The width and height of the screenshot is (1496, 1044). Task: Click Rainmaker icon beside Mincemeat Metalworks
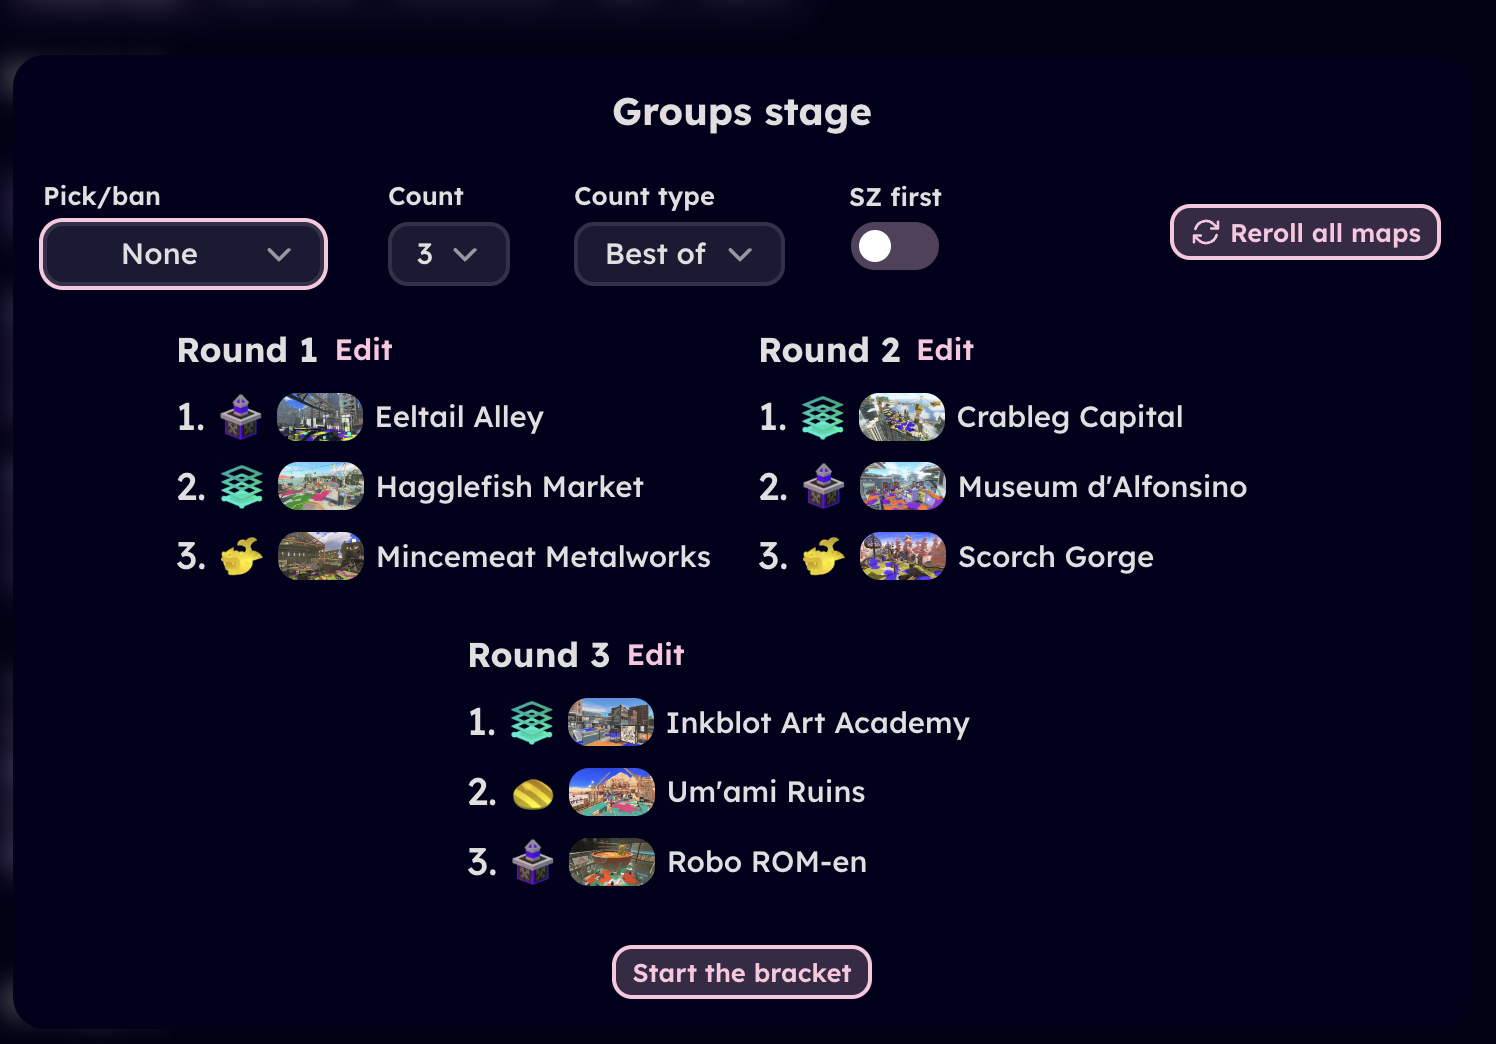(x=241, y=556)
